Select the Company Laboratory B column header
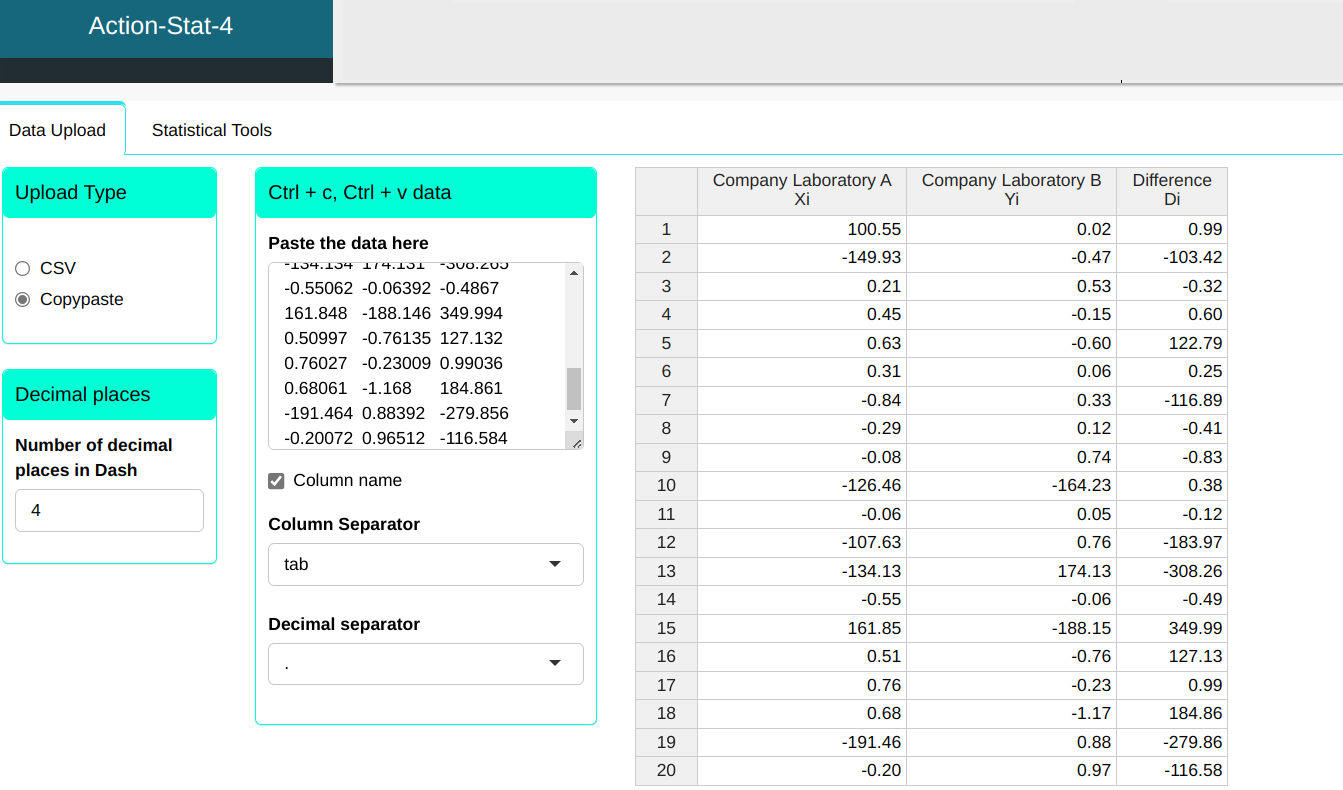Viewport: 1343px width, 790px height. [1010, 190]
